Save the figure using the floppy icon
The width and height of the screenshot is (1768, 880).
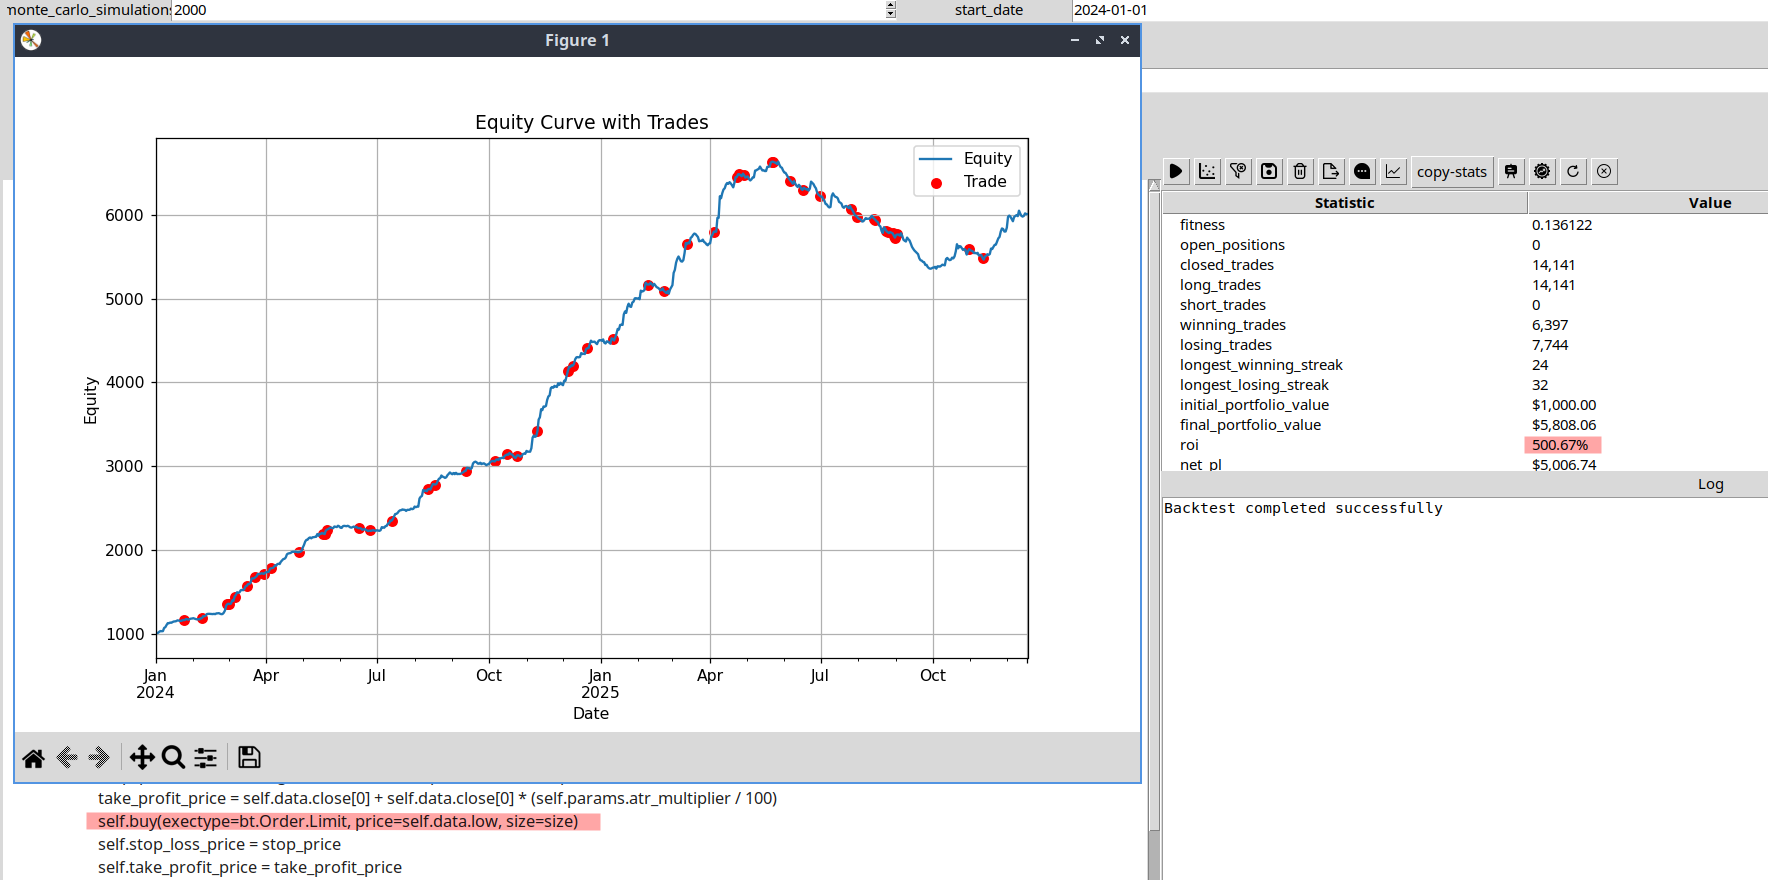(x=249, y=758)
